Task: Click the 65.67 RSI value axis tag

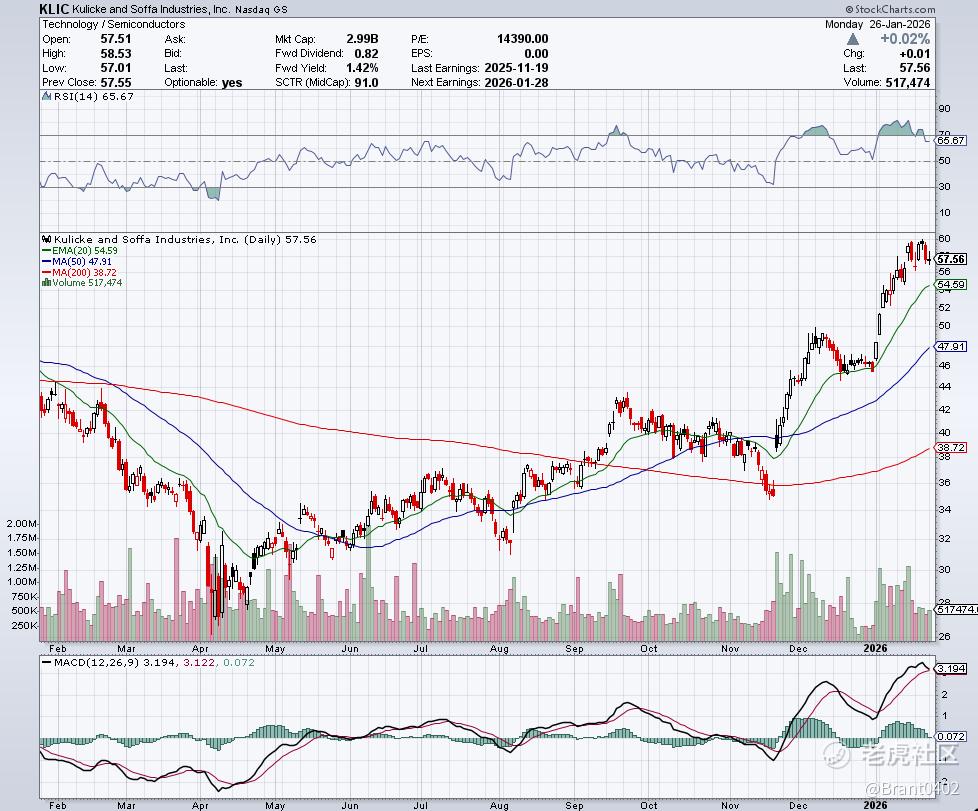Action: (951, 140)
